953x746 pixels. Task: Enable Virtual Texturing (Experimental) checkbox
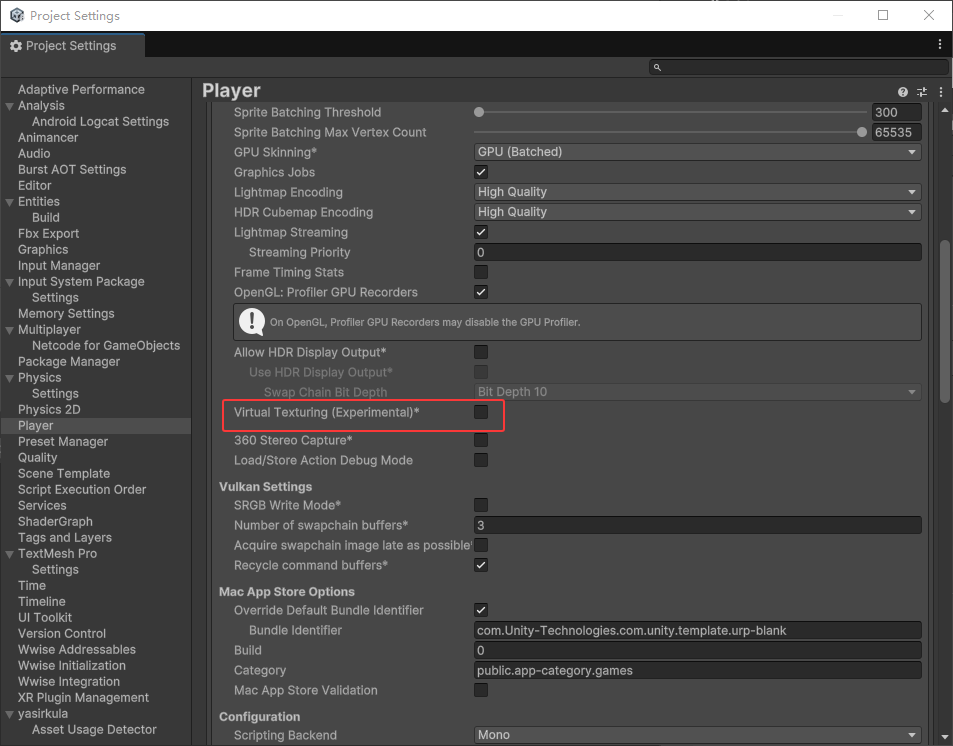pyautogui.click(x=481, y=412)
